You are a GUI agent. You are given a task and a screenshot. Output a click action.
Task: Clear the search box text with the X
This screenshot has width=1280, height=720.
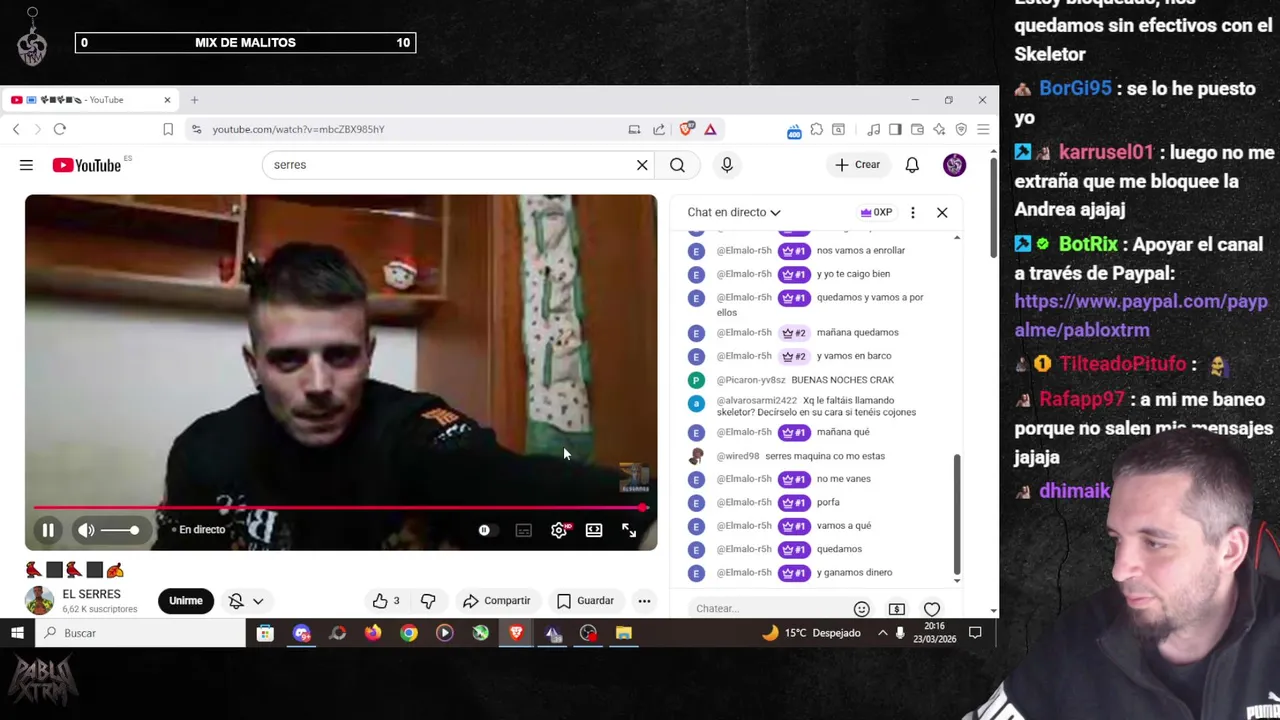tap(642, 165)
